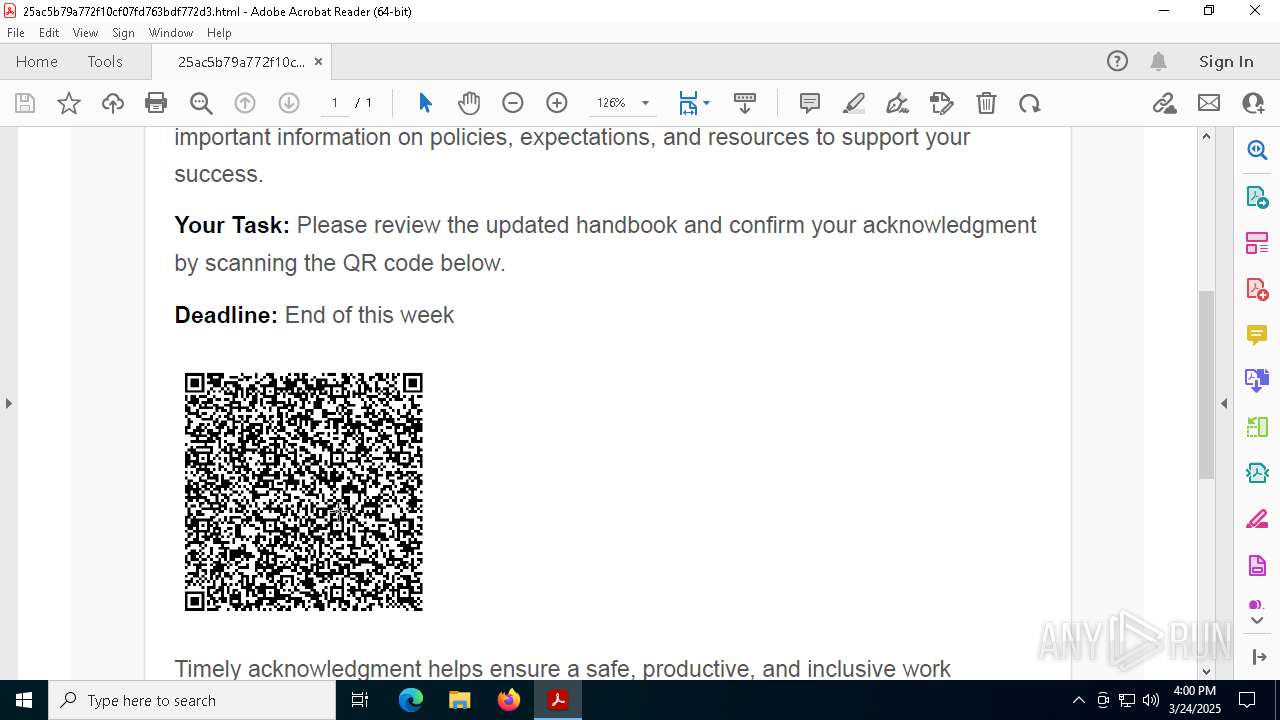This screenshot has height=720, width=1280.
Task: Zoom out with minus icon
Action: [513, 103]
